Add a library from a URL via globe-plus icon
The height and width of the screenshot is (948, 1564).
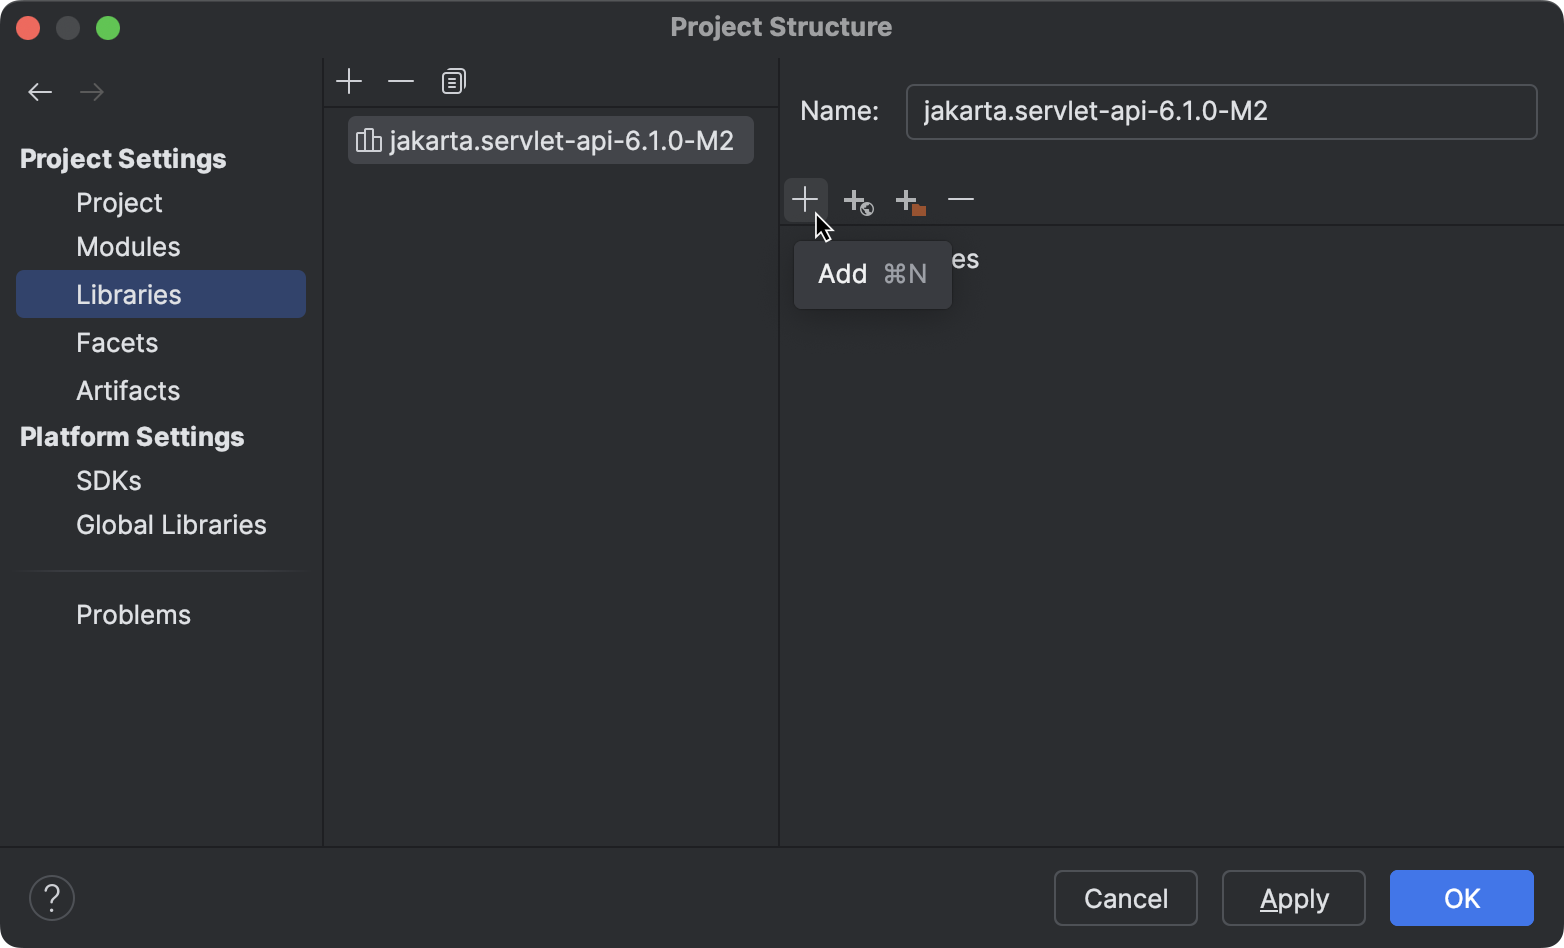[x=858, y=201]
